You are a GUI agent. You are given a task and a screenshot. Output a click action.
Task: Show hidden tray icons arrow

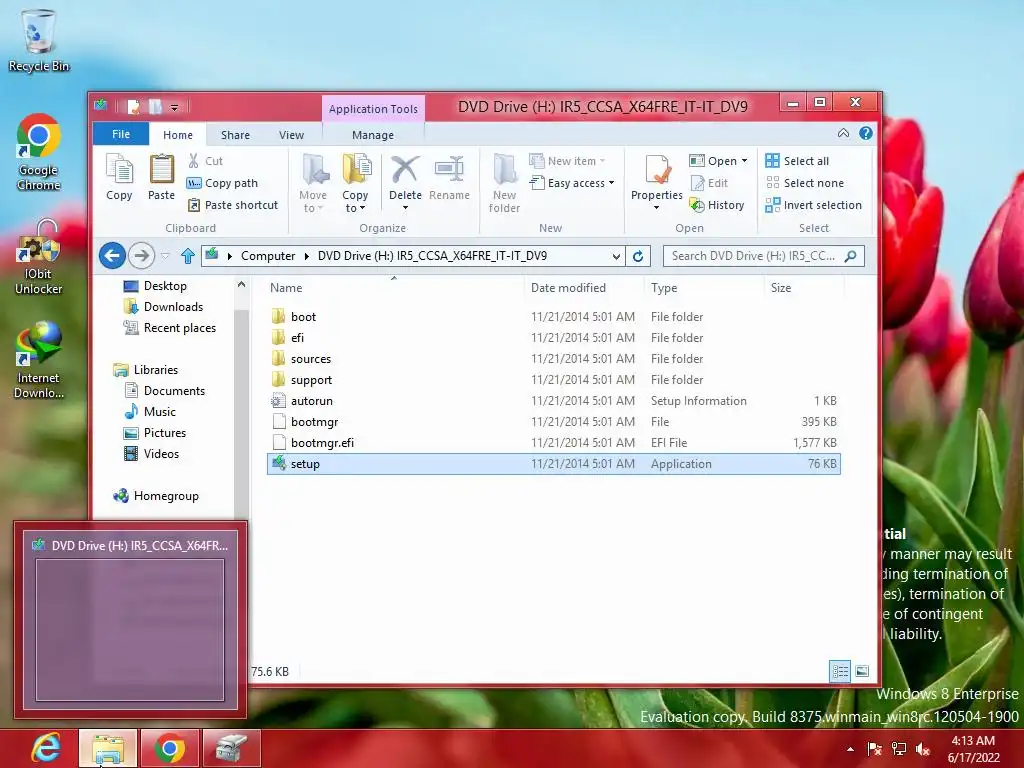[x=850, y=749]
